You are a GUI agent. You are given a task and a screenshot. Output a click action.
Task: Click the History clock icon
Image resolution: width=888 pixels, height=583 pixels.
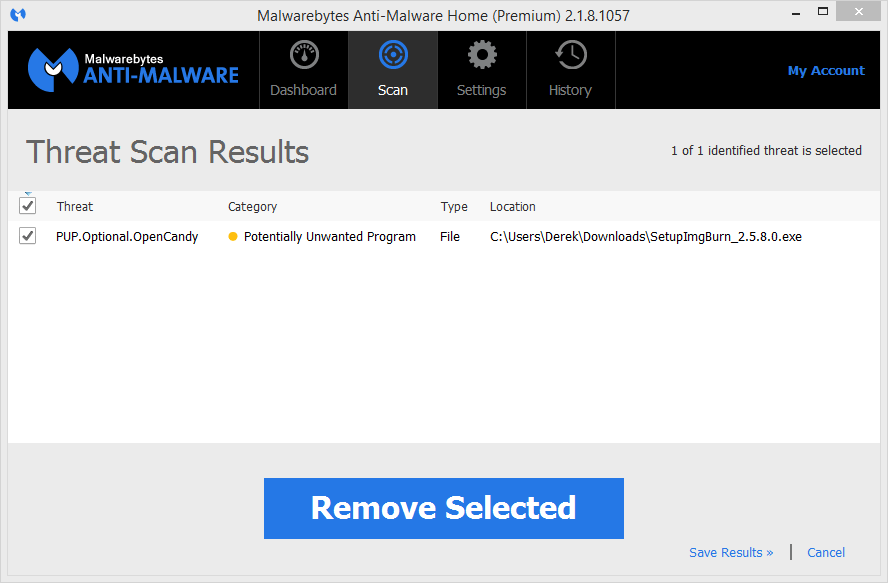coord(570,54)
